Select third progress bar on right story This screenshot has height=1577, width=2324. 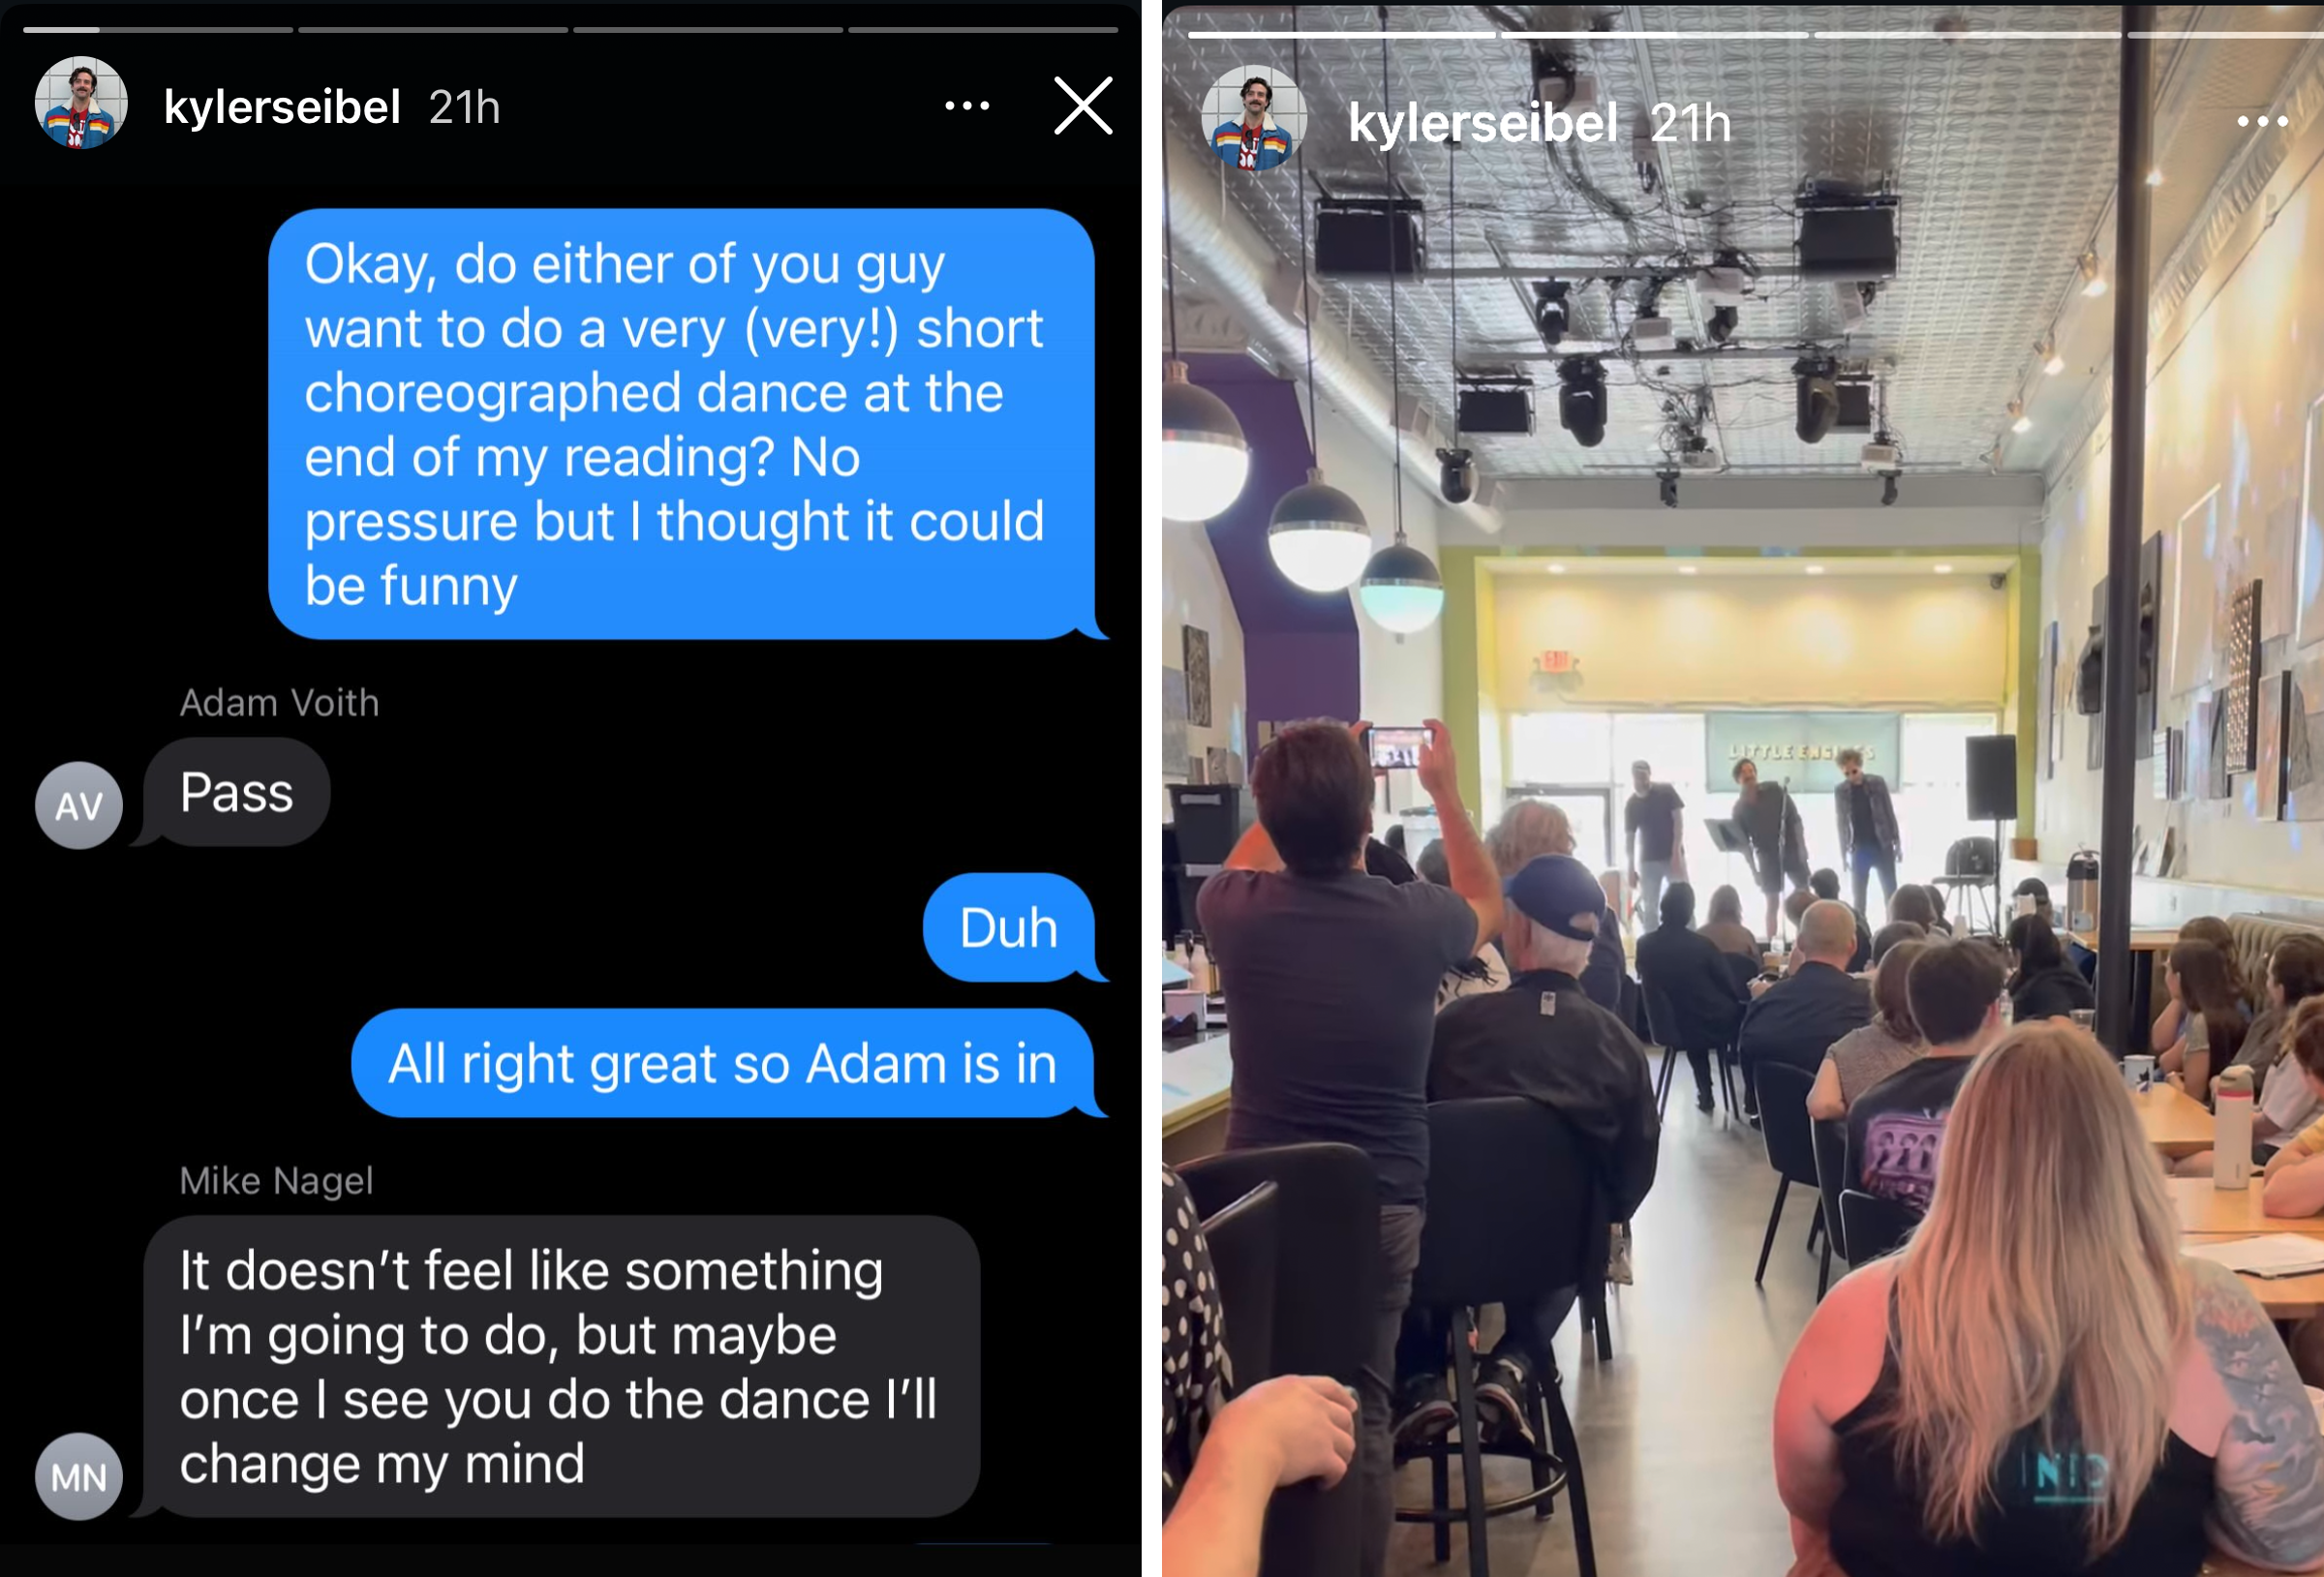click(1967, 35)
